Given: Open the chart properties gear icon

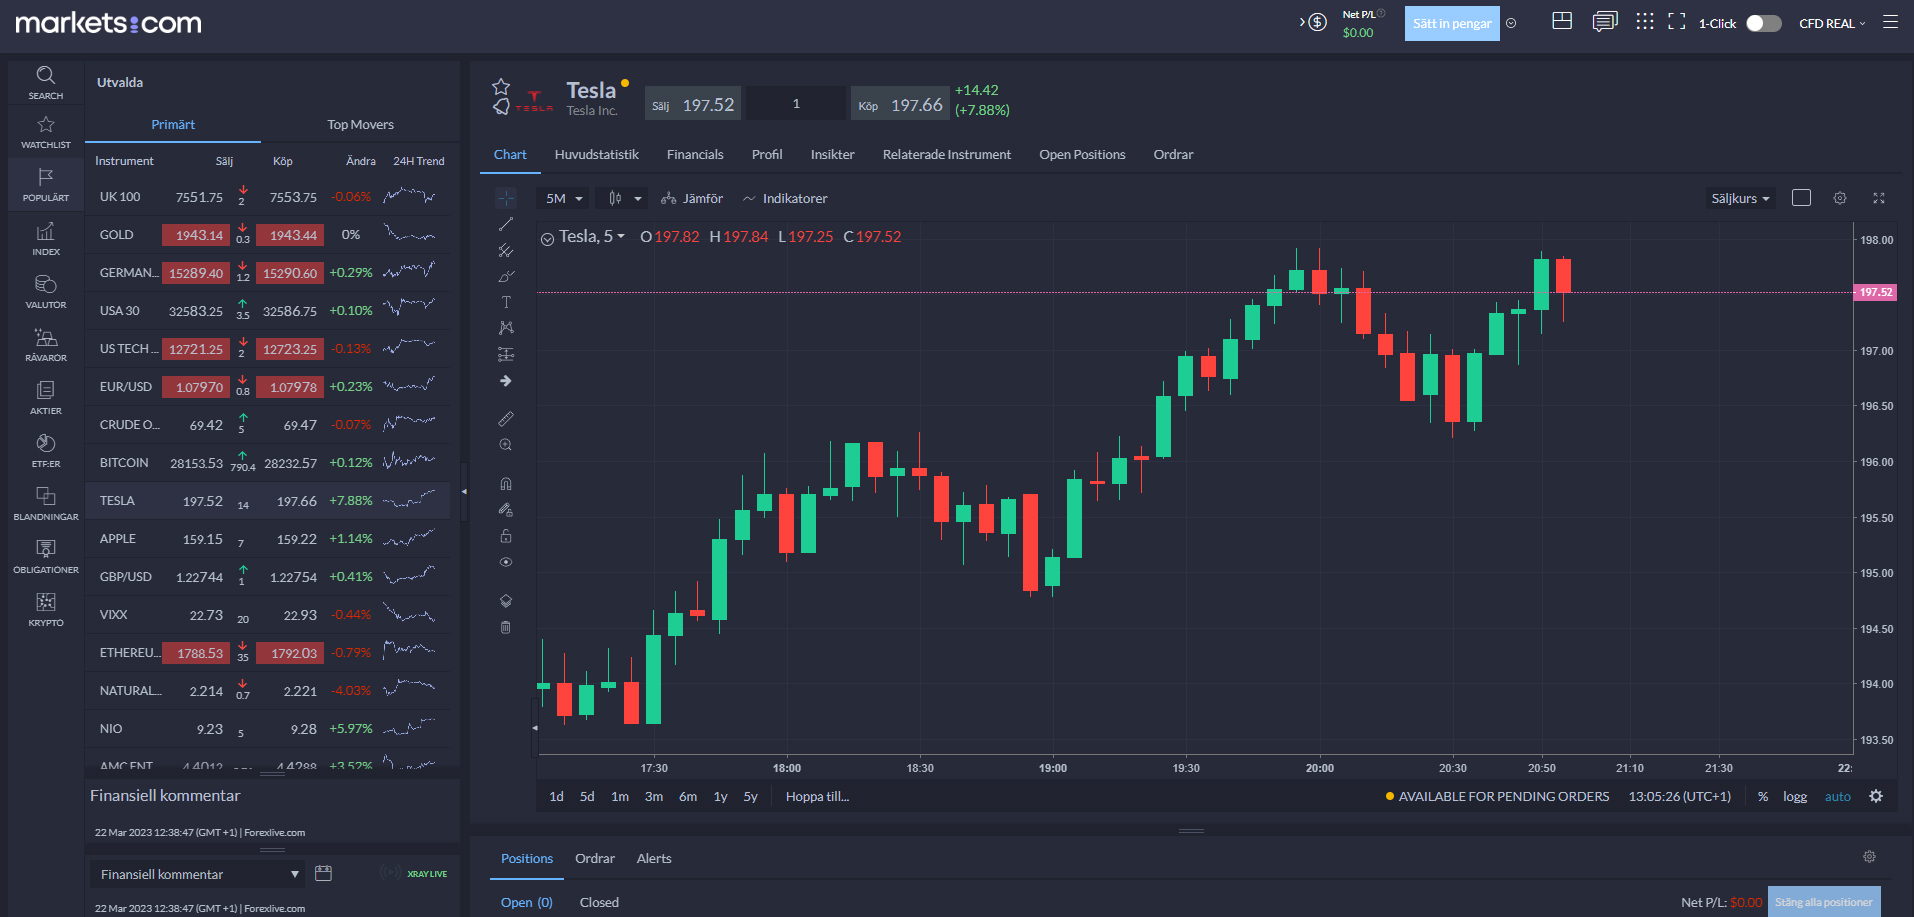Looking at the screenshot, I should pos(1876,796).
